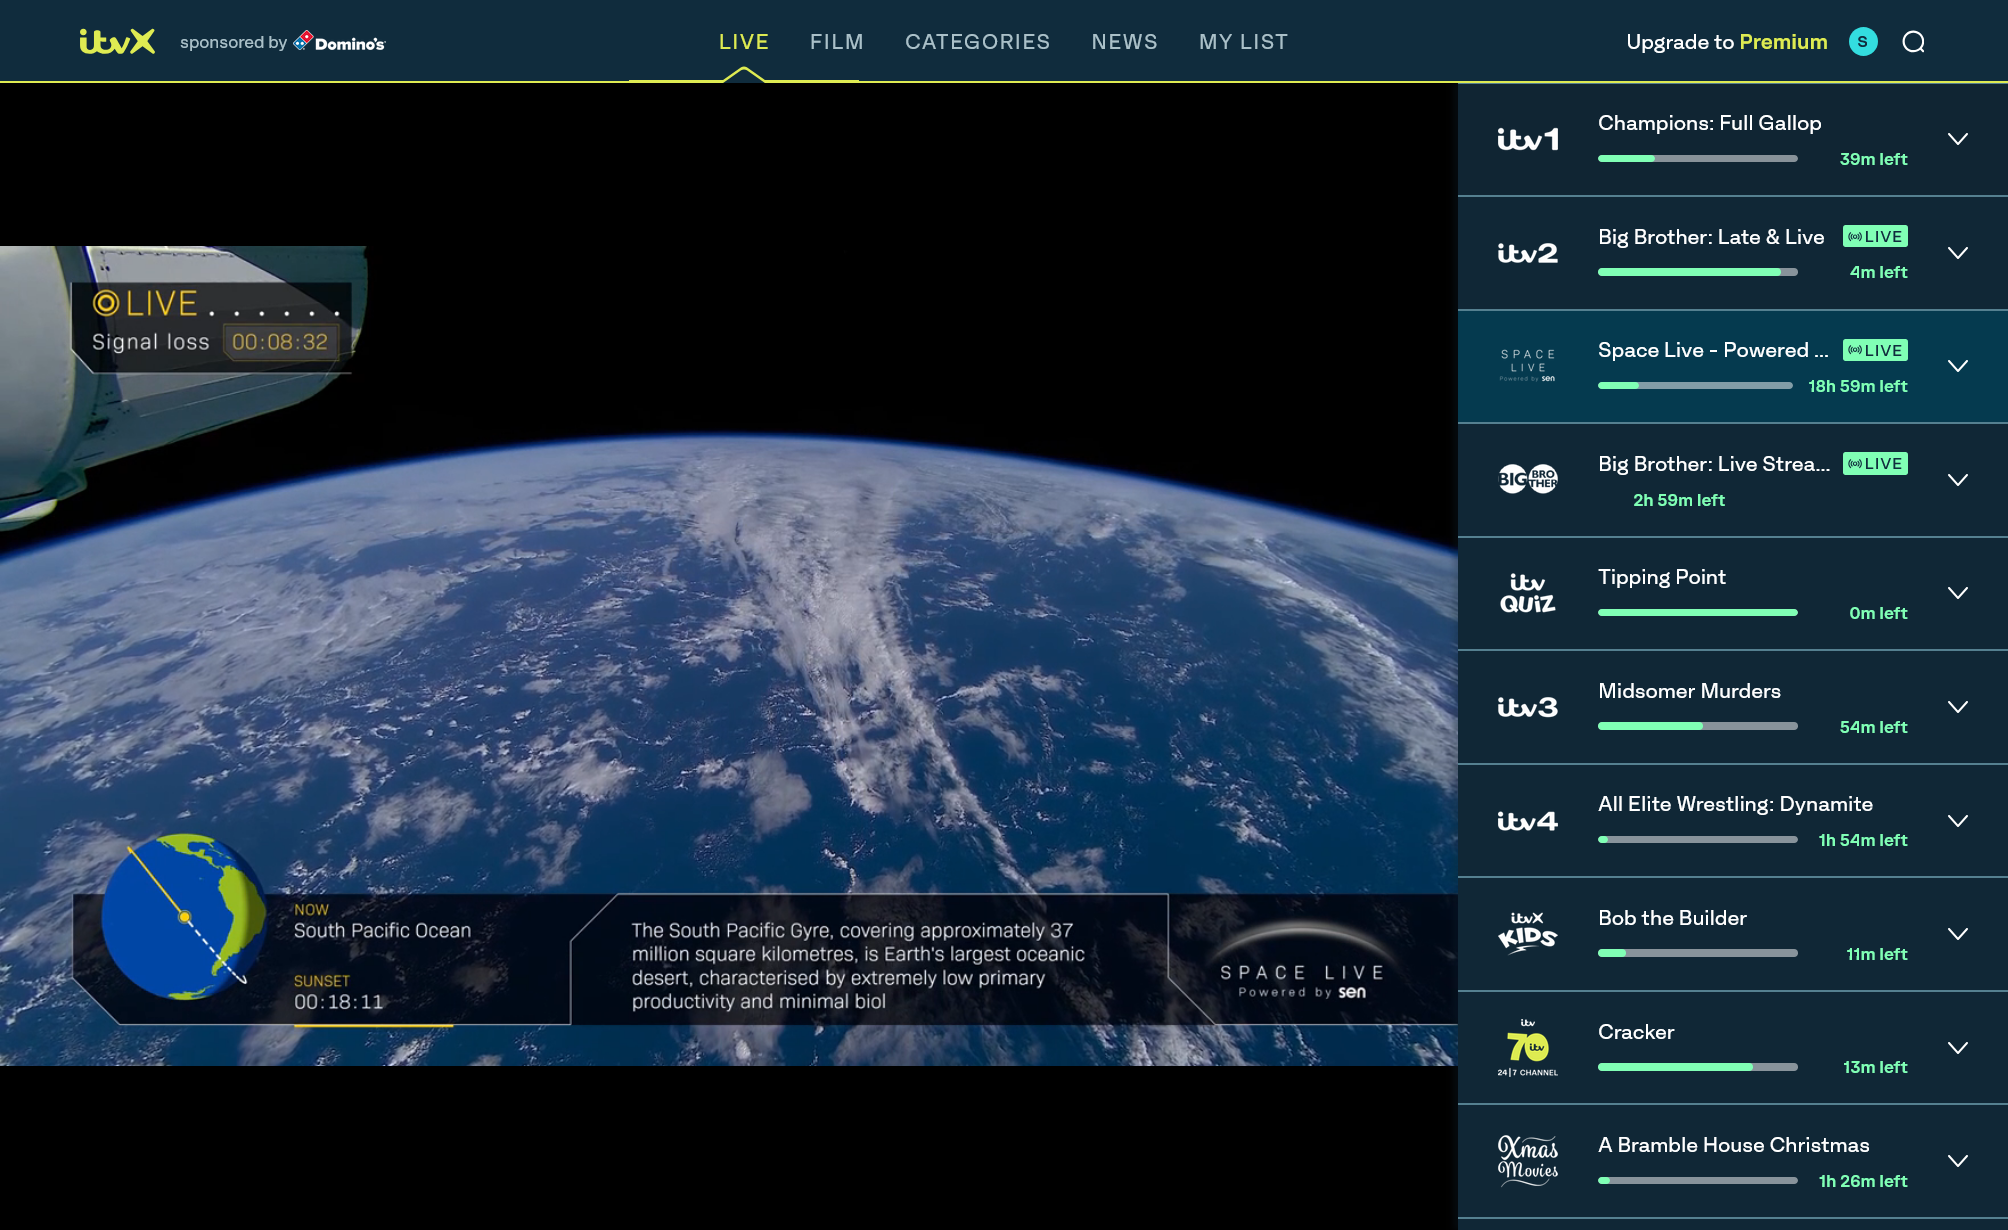
Task: Click the Tipping Point progress bar
Action: 1697,613
